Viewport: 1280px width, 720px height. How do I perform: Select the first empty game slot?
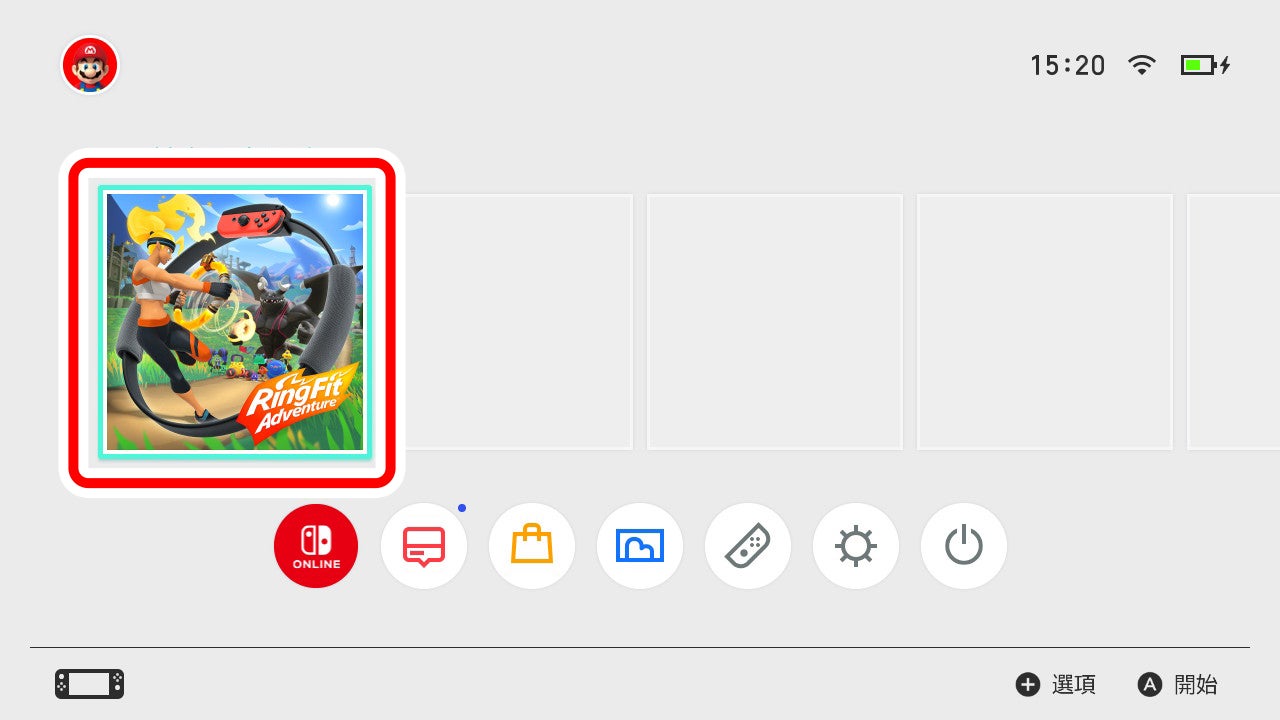click(x=519, y=322)
